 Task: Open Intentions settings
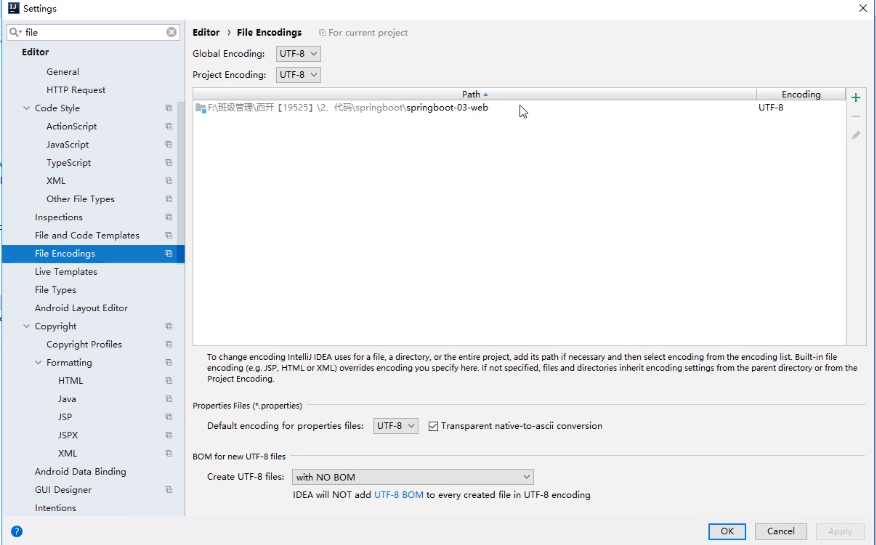pos(55,508)
